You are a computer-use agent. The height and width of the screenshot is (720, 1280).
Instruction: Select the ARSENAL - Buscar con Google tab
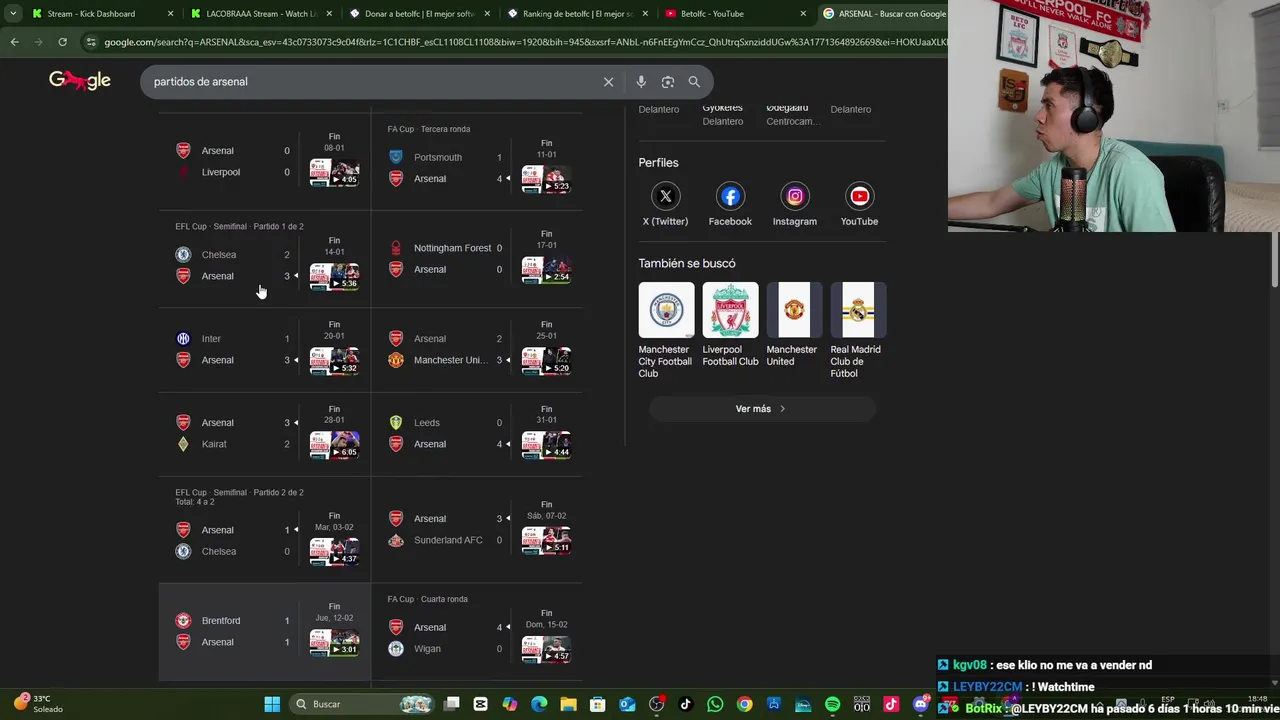(882, 14)
